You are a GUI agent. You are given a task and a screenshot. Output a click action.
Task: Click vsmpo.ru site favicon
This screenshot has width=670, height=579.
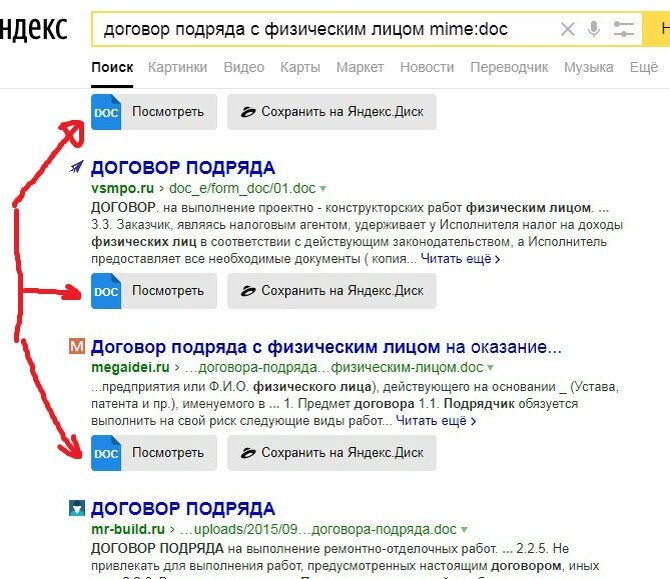[x=76, y=167]
